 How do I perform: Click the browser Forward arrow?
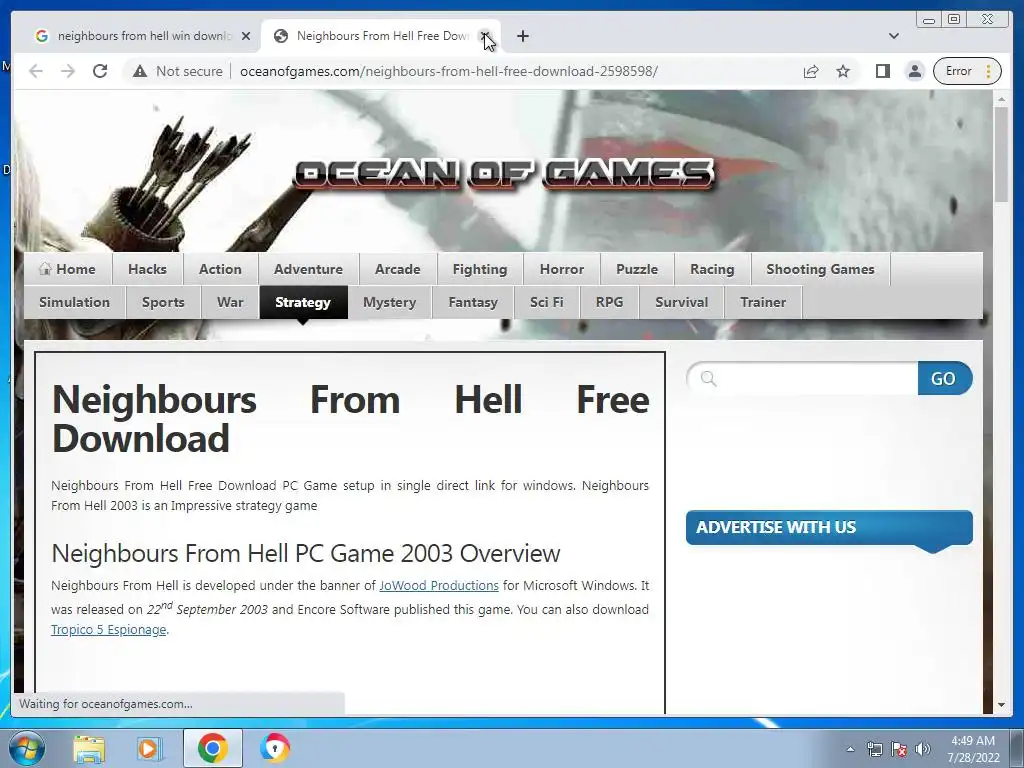click(x=68, y=71)
